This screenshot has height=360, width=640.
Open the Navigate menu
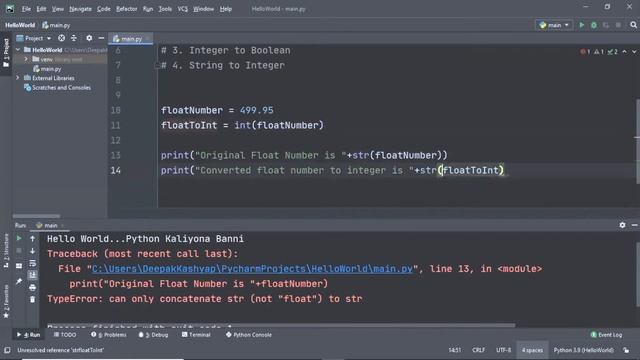coord(80,9)
